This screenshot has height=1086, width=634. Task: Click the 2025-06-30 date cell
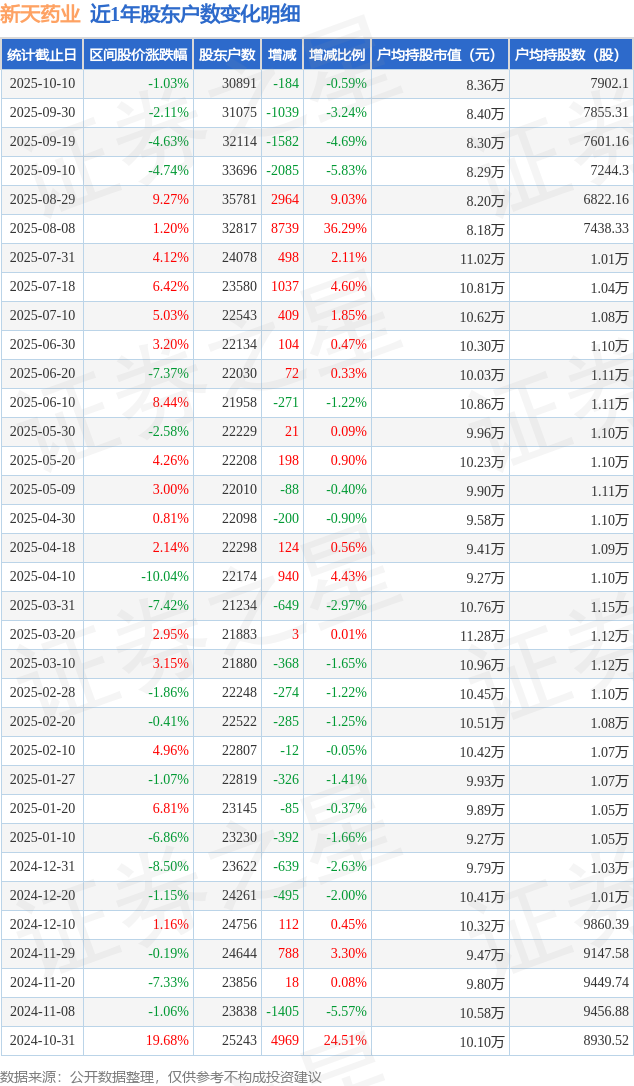tap(42, 345)
